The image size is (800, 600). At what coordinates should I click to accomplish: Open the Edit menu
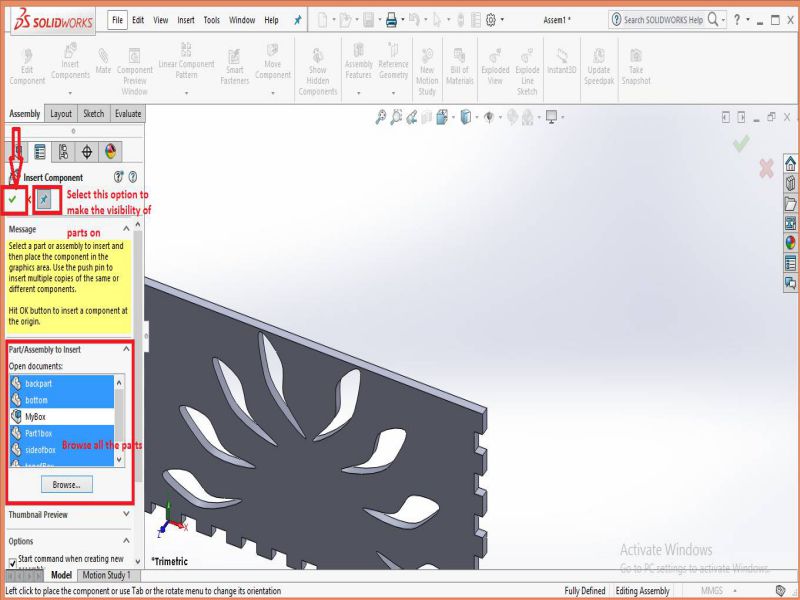[138, 20]
